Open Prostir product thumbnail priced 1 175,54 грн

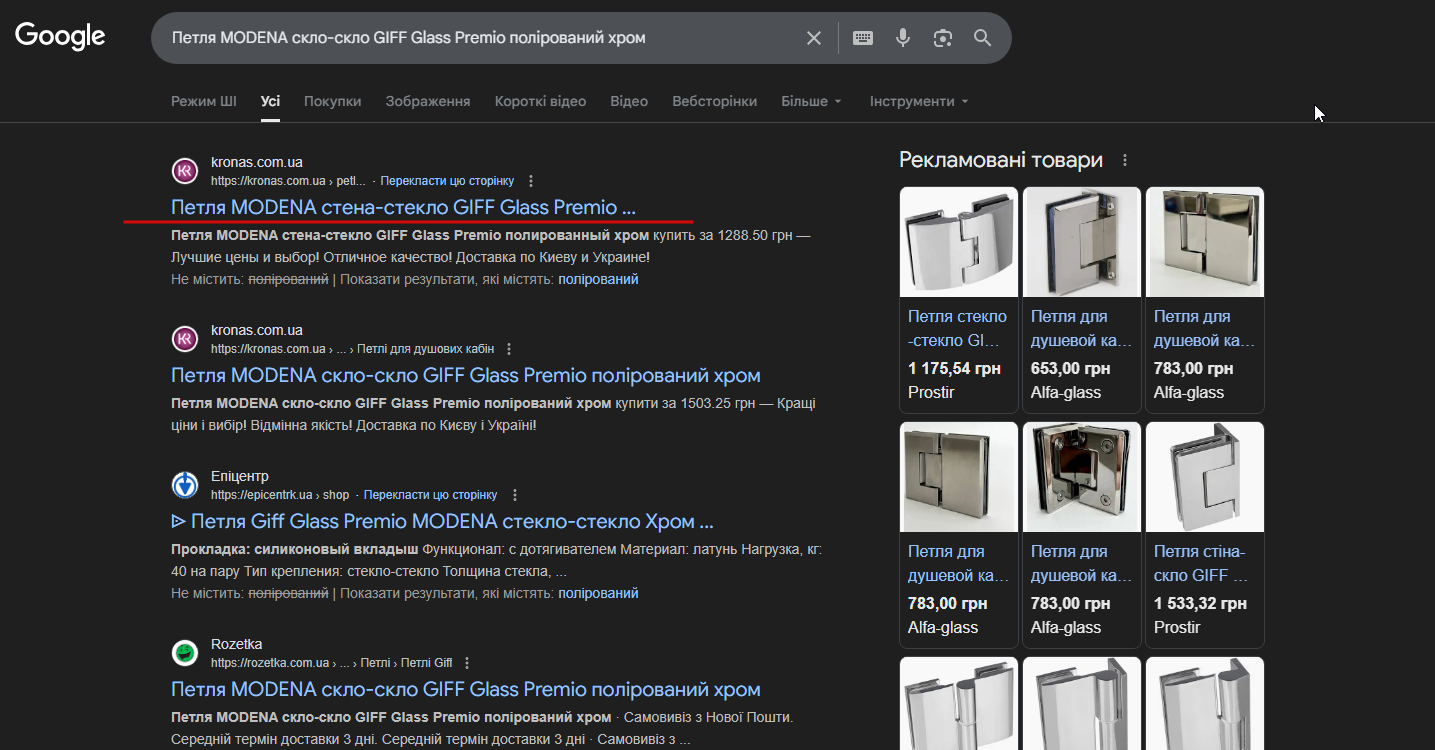coord(959,242)
